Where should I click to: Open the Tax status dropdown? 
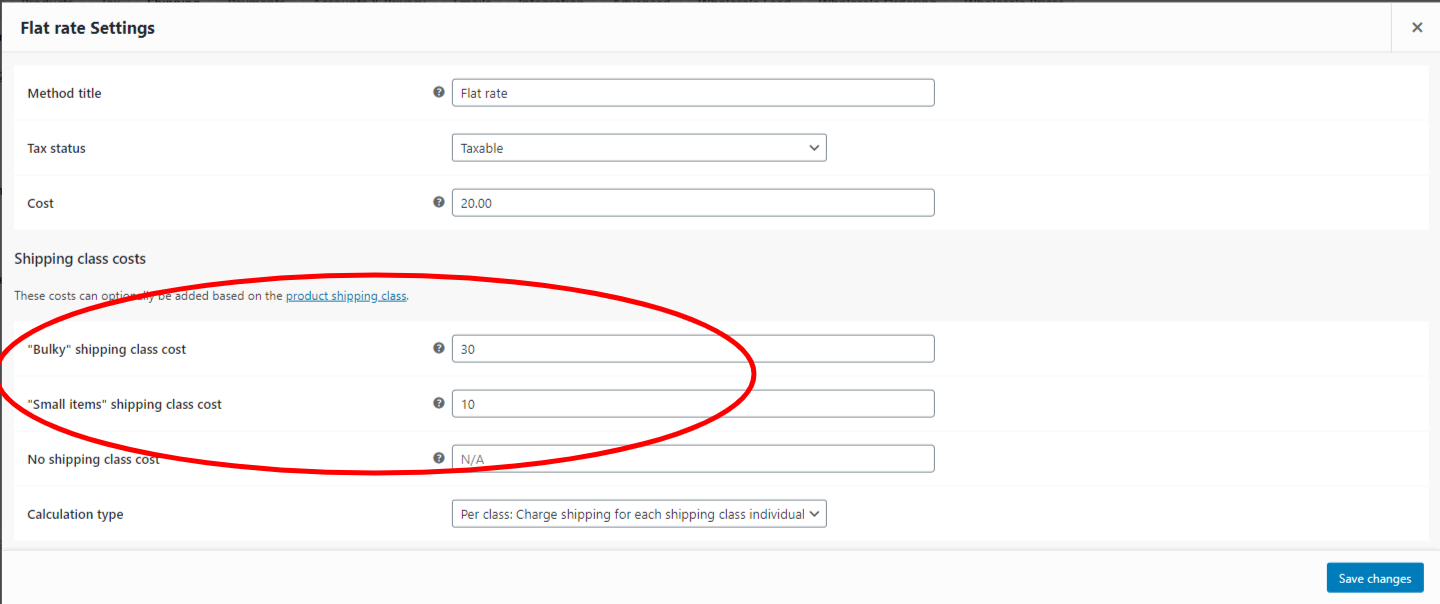[639, 148]
